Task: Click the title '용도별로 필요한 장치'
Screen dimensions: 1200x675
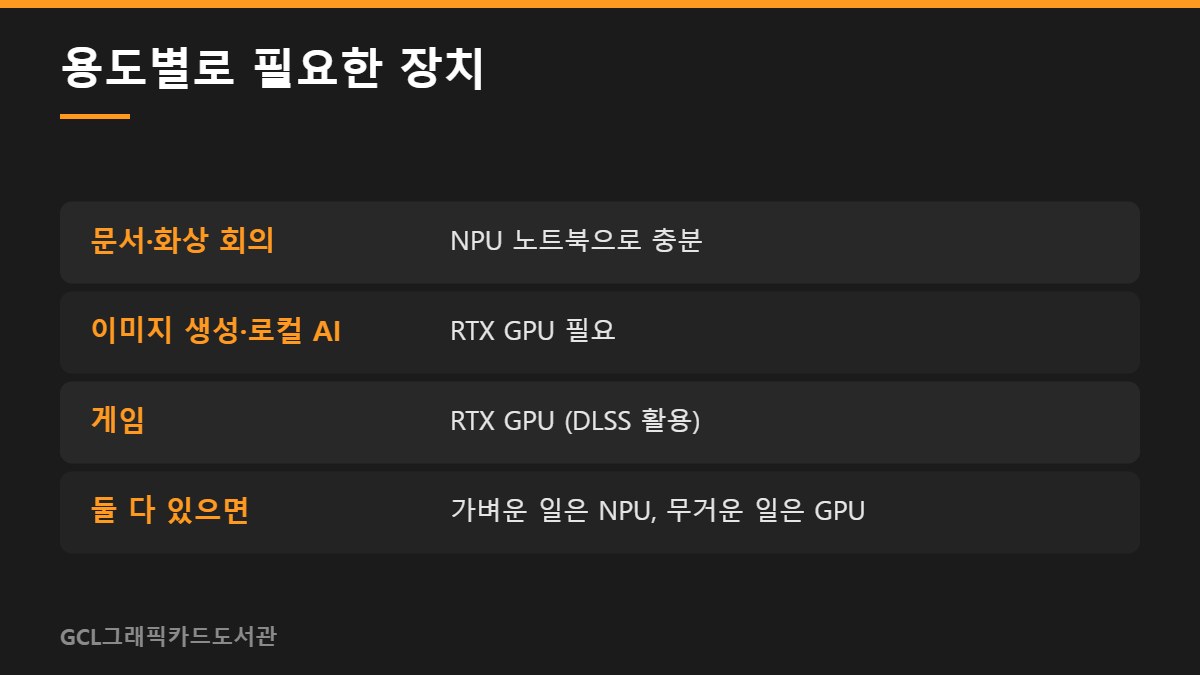Action: coord(272,70)
